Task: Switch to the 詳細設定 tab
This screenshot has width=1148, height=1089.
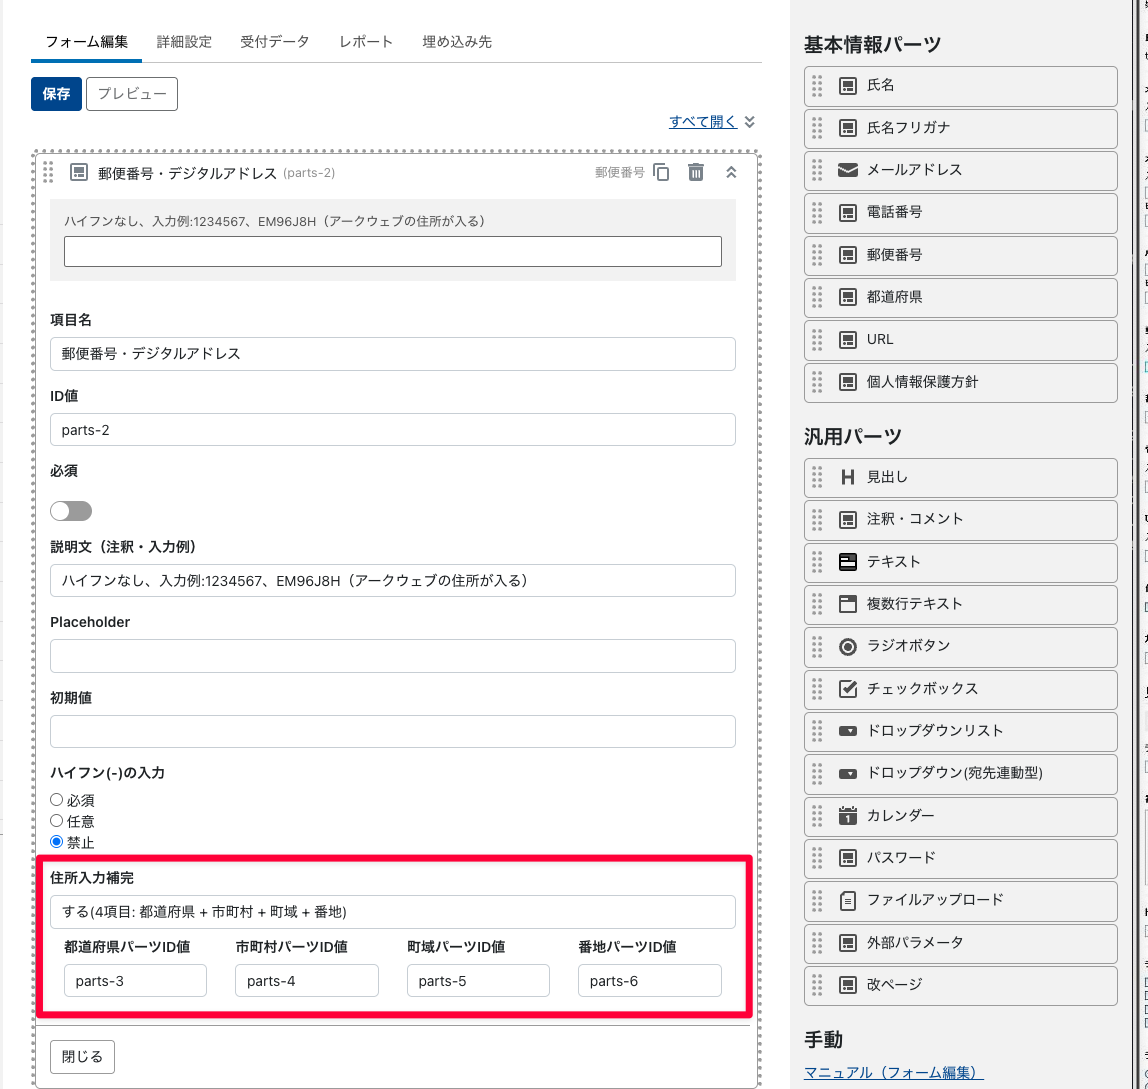Action: click(184, 42)
